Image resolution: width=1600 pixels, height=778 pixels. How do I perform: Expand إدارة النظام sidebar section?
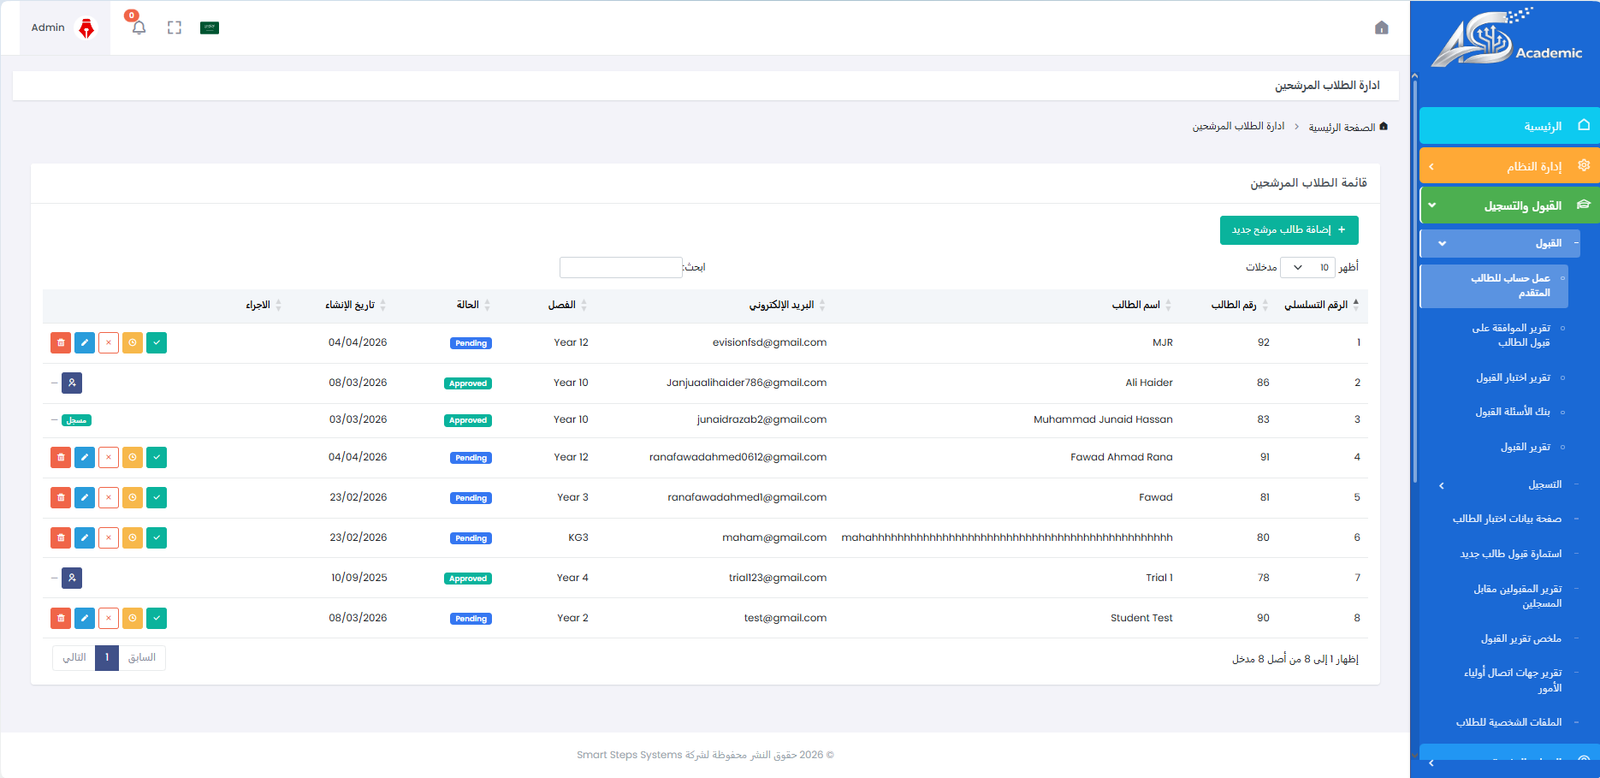click(x=1508, y=166)
